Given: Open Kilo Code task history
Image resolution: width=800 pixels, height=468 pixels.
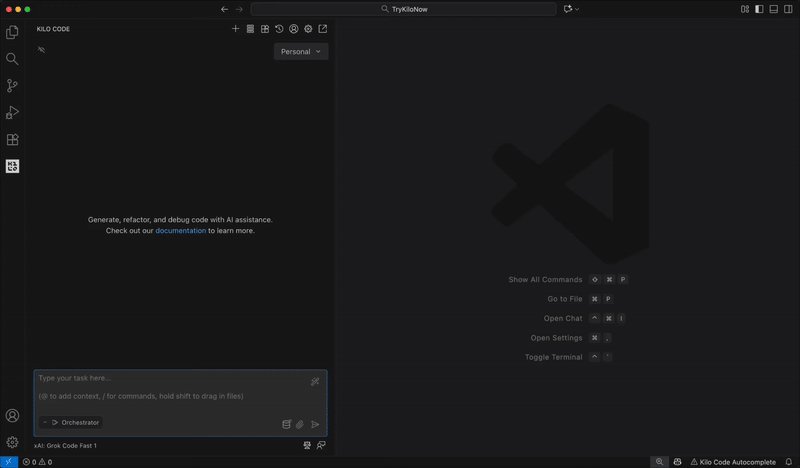Looking at the screenshot, I should tap(279, 29).
